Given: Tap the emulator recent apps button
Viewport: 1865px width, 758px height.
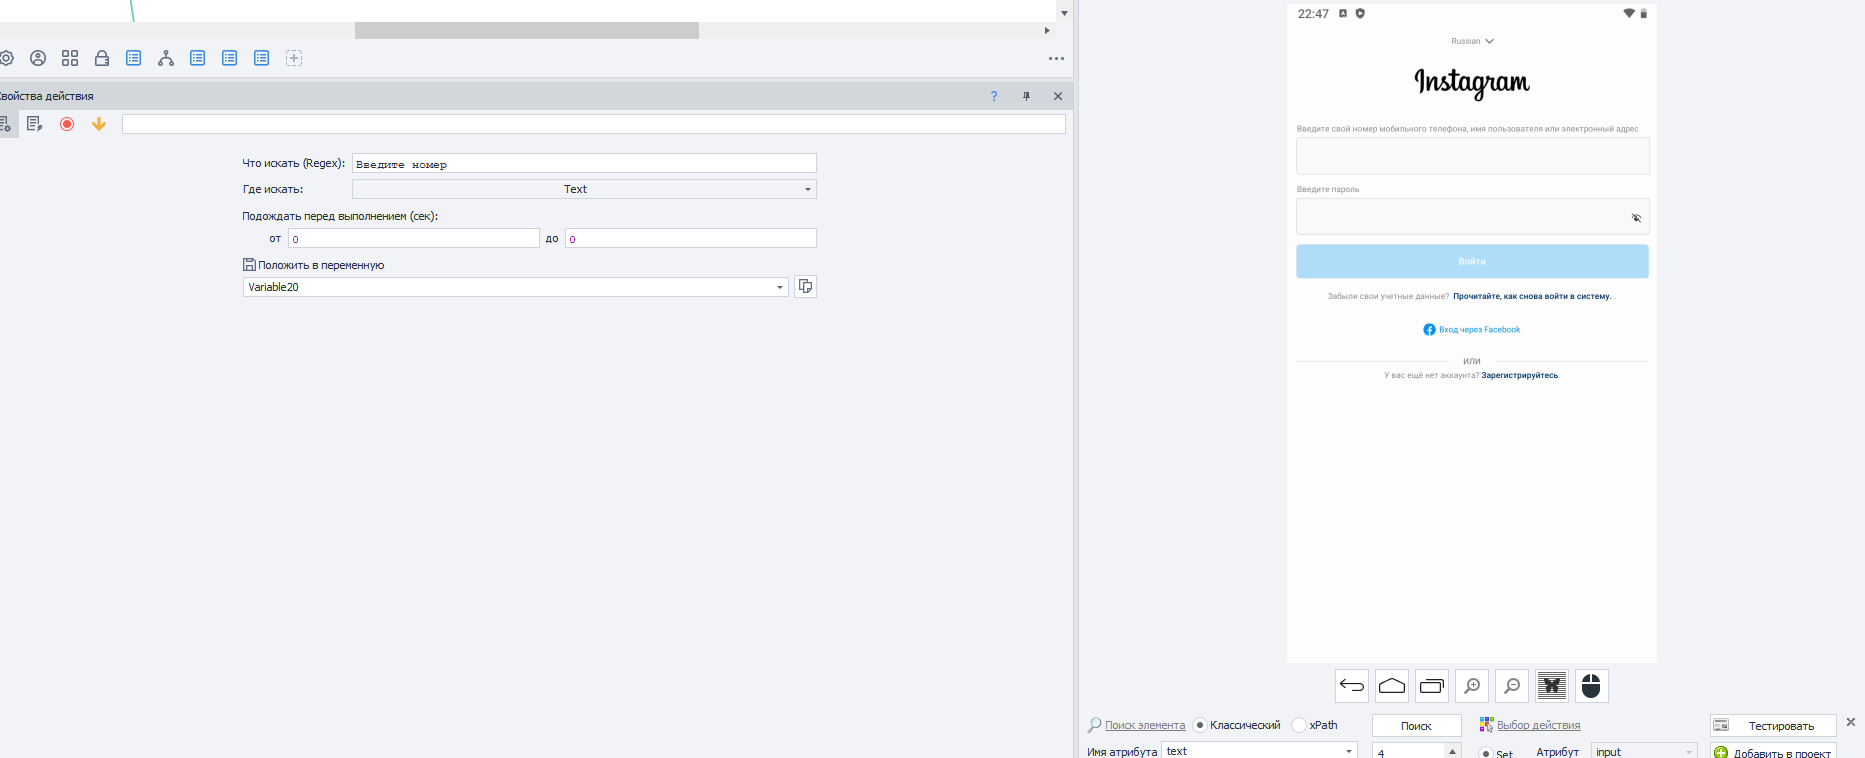Looking at the screenshot, I should tap(1432, 686).
